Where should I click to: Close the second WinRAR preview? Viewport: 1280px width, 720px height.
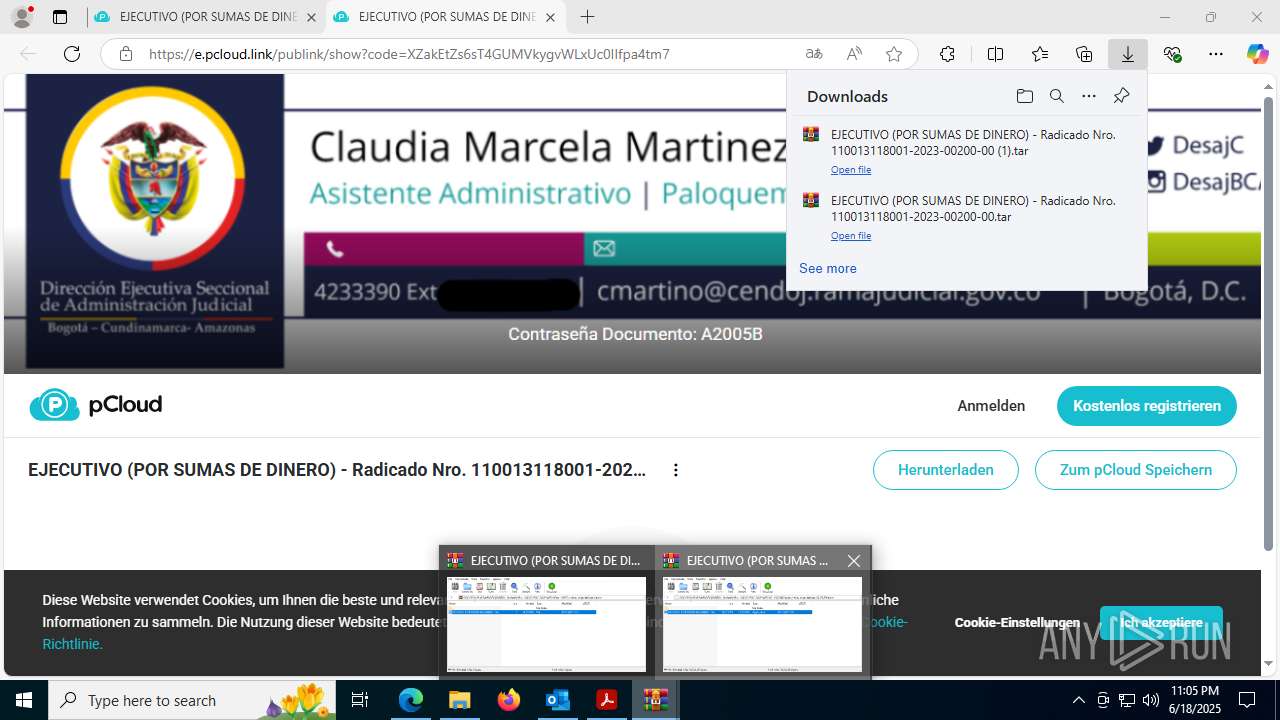coord(854,561)
